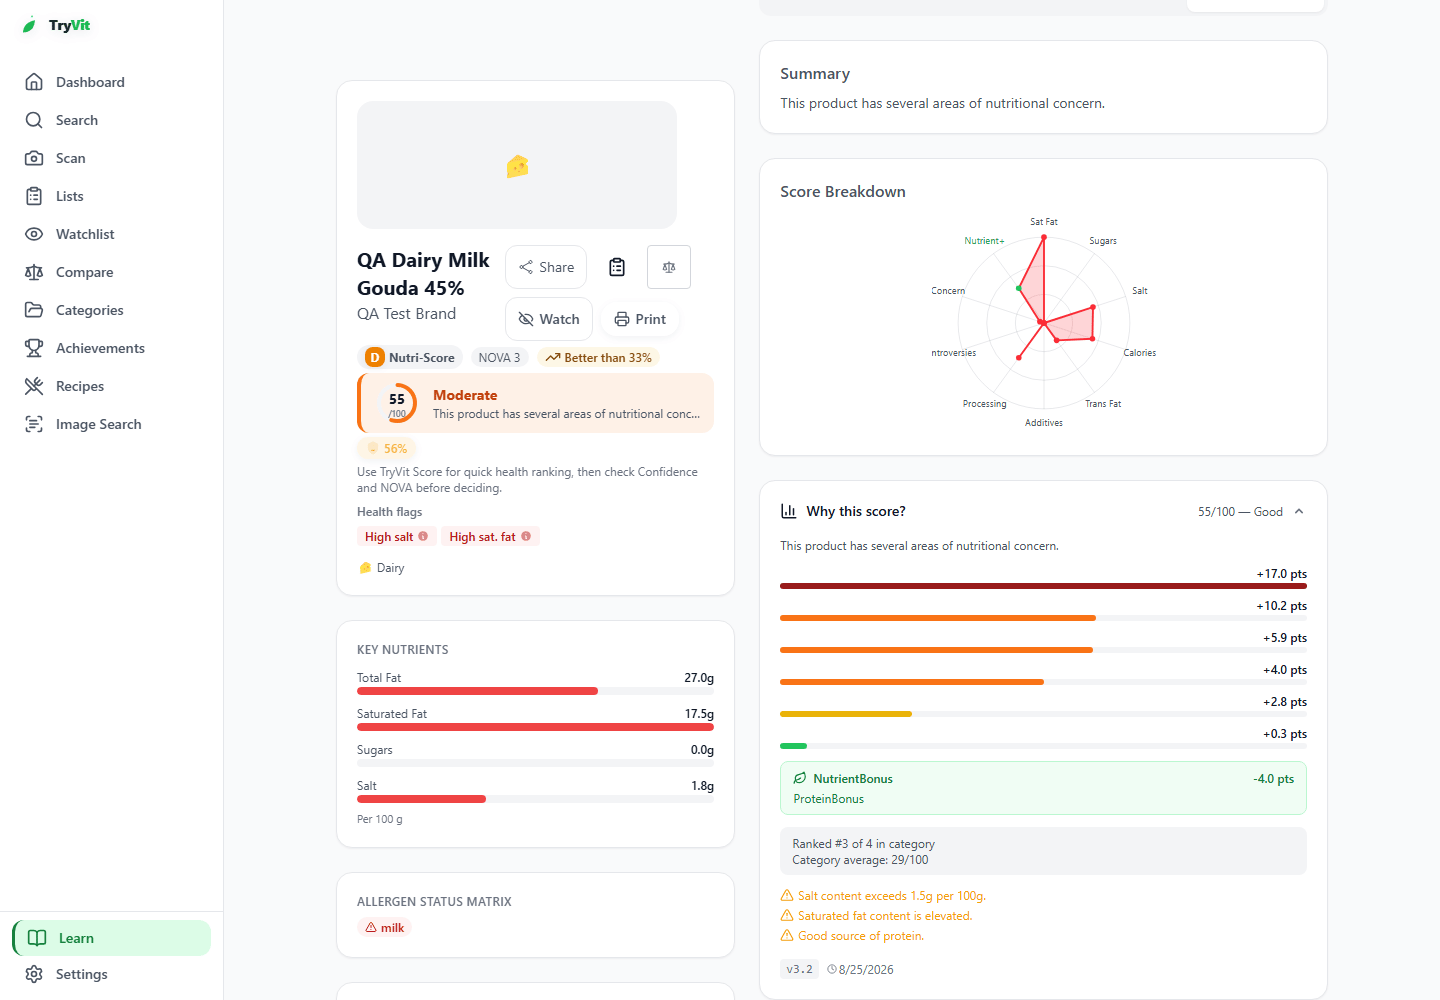Click "Salt content exceeds 1.5g per 100g." warning
Screen dimensions: 1440x1000
click(883, 896)
